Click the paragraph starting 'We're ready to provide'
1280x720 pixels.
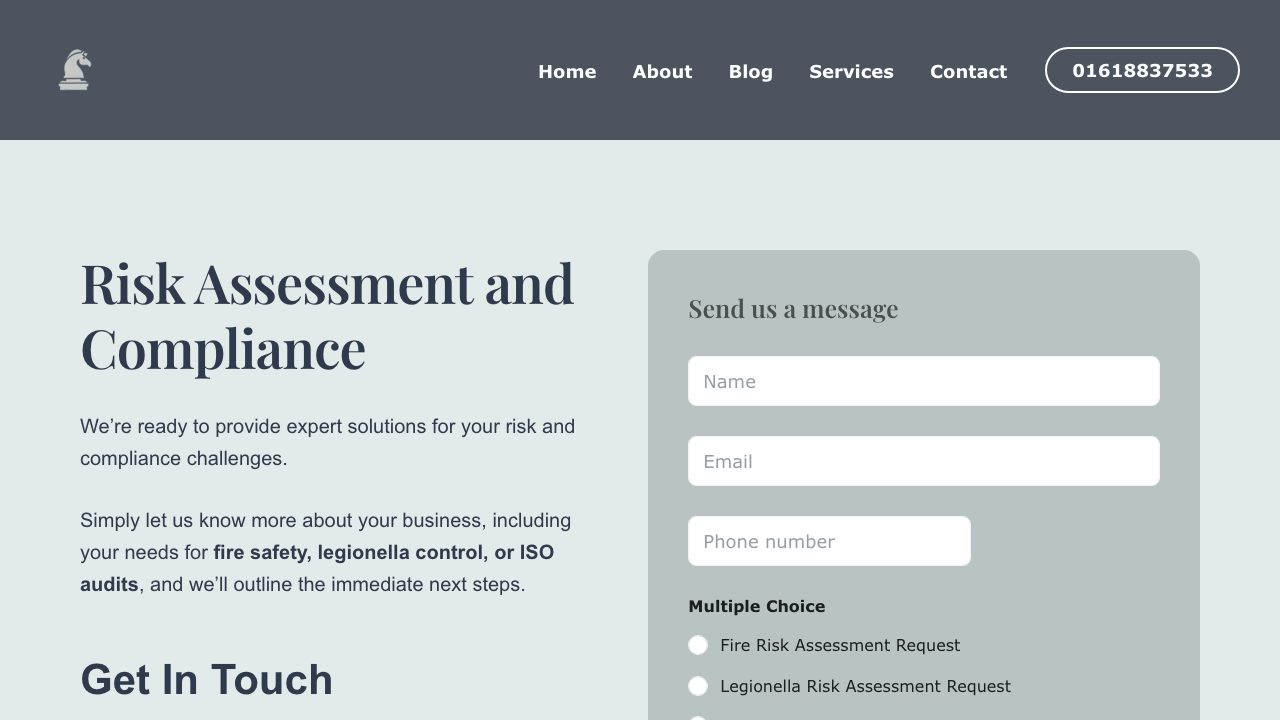(x=327, y=442)
